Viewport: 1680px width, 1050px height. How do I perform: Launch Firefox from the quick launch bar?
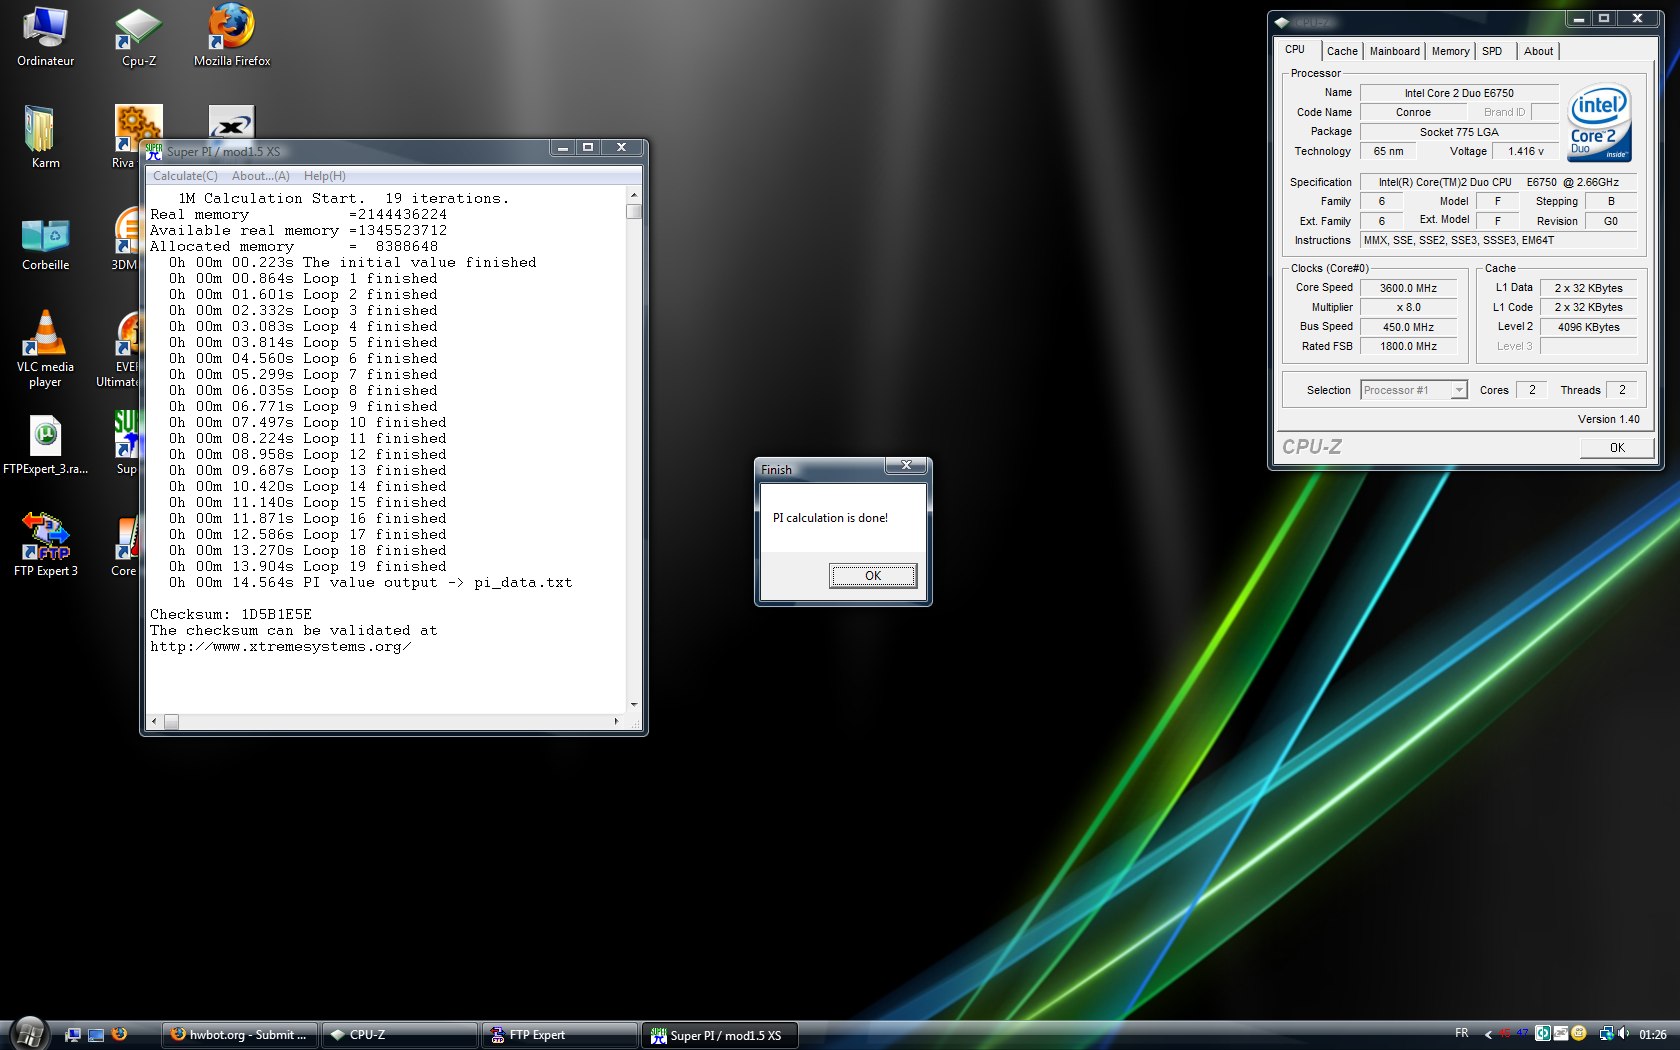pyautogui.click(x=119, y=1035)
